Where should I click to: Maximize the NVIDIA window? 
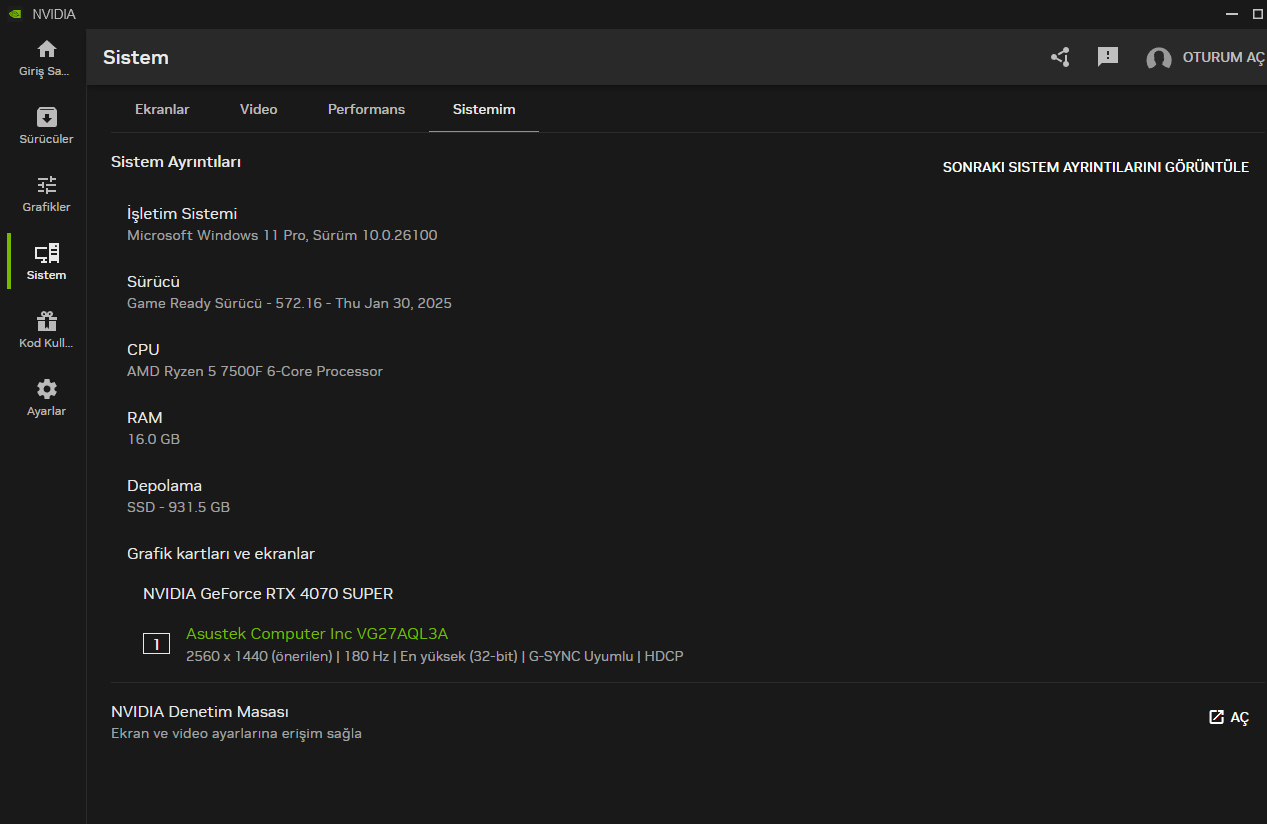[1257, 14]
